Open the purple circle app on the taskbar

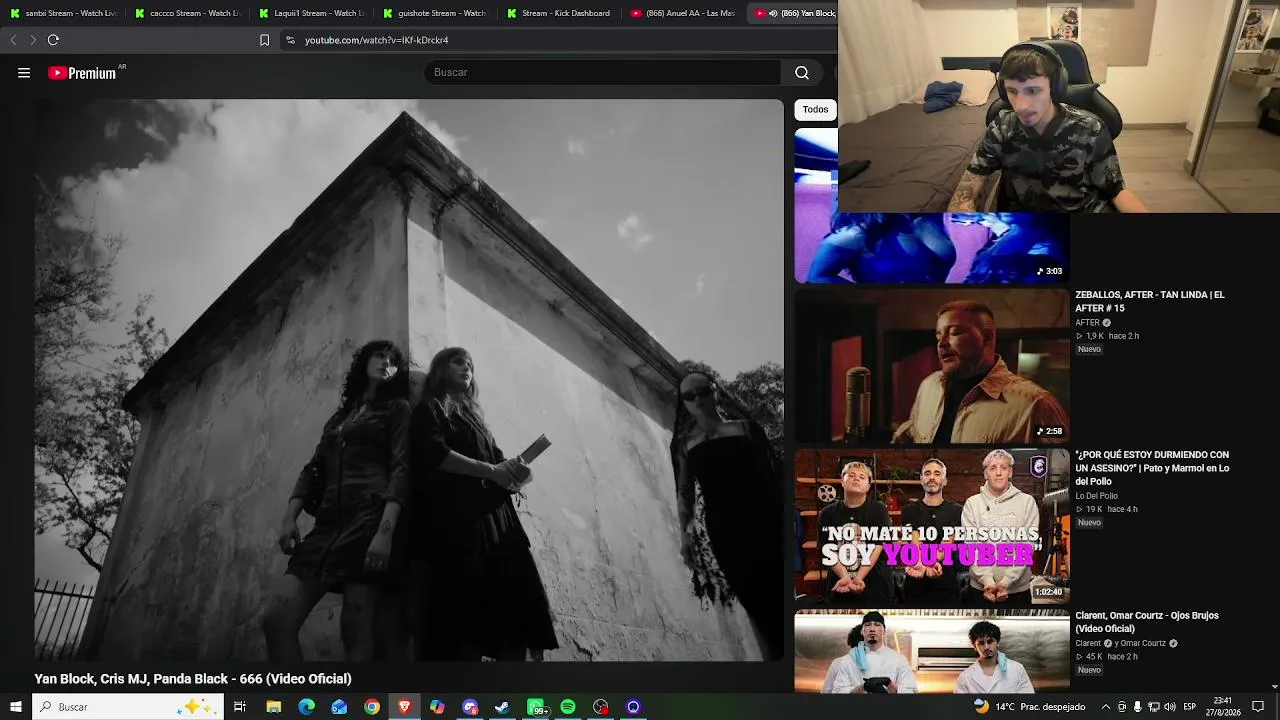point(633,707)
